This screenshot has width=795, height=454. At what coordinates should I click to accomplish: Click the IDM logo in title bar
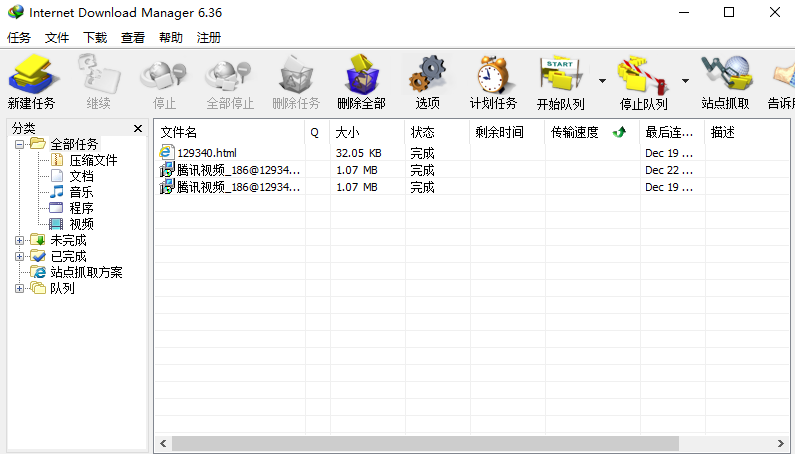(16, 12)
